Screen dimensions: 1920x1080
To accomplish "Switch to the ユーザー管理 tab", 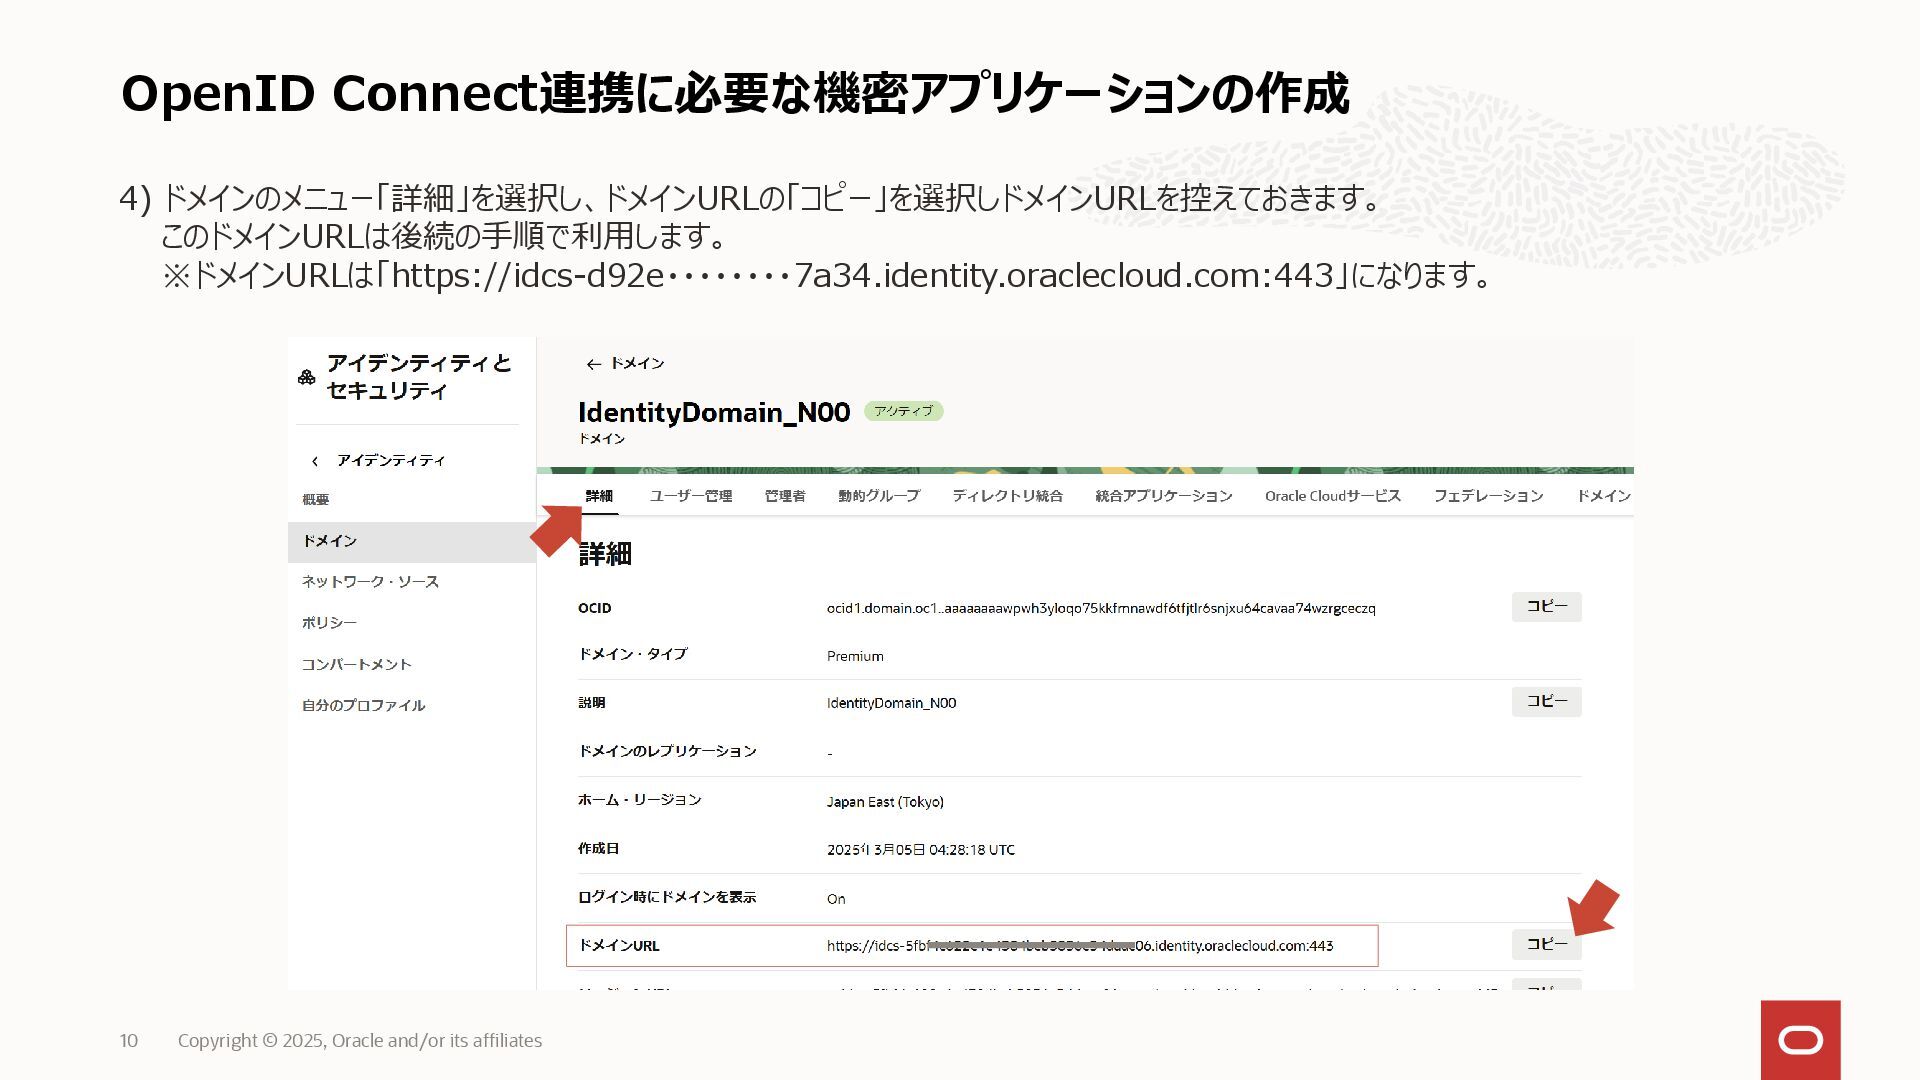I will 691,496.
